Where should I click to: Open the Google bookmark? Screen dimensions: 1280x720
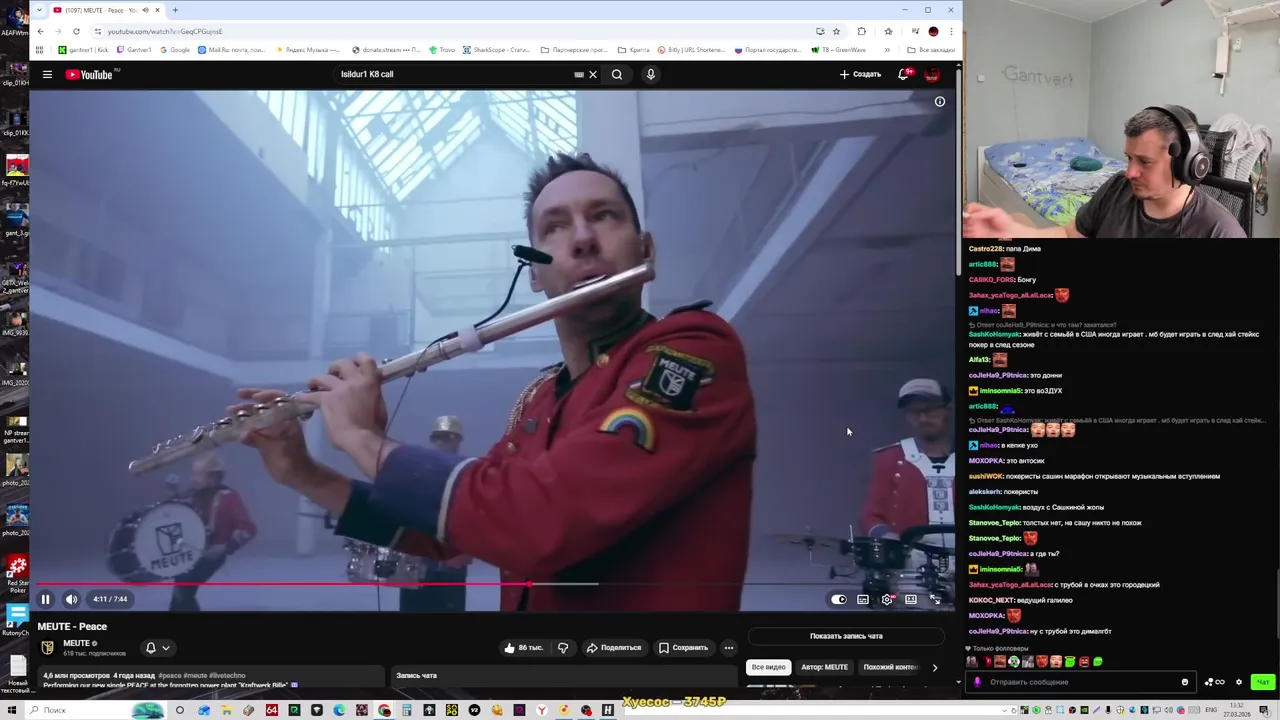point(175,49)
